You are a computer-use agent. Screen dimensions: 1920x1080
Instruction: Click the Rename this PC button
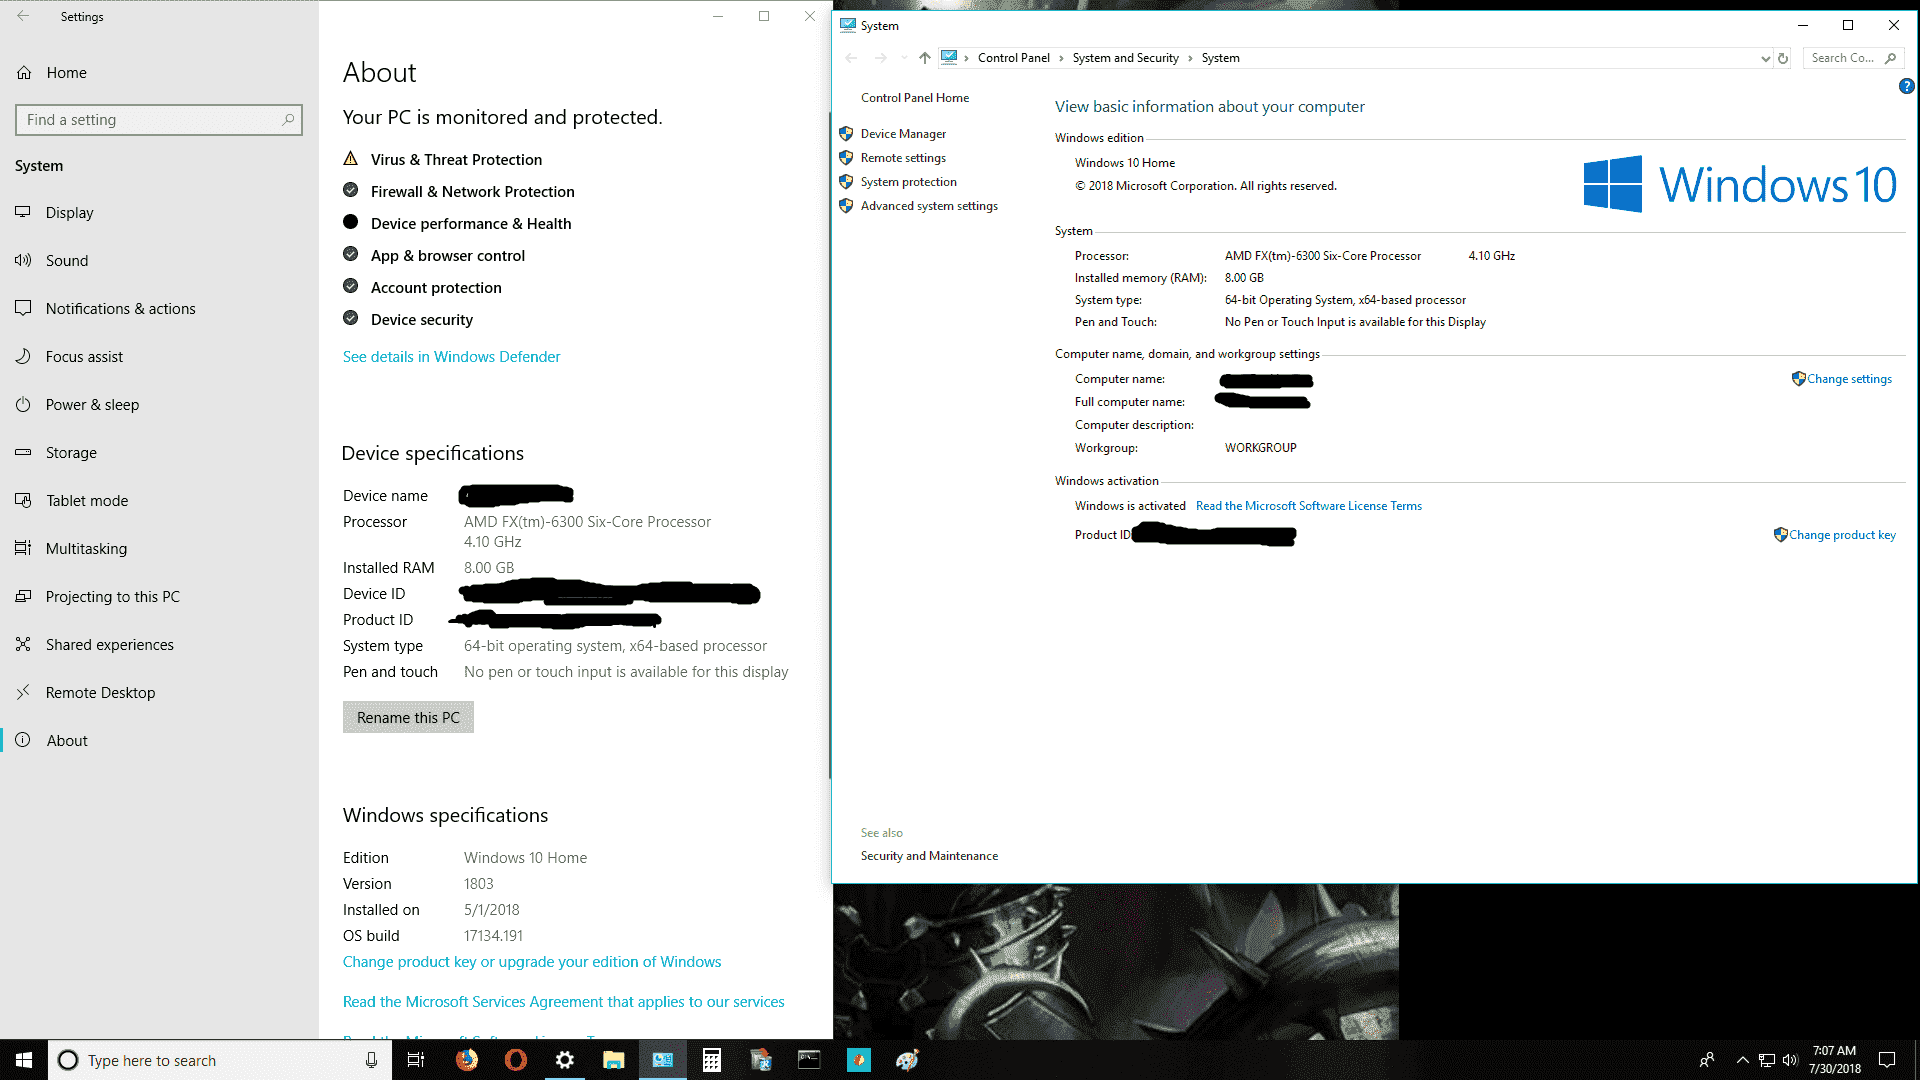point(407,717)
